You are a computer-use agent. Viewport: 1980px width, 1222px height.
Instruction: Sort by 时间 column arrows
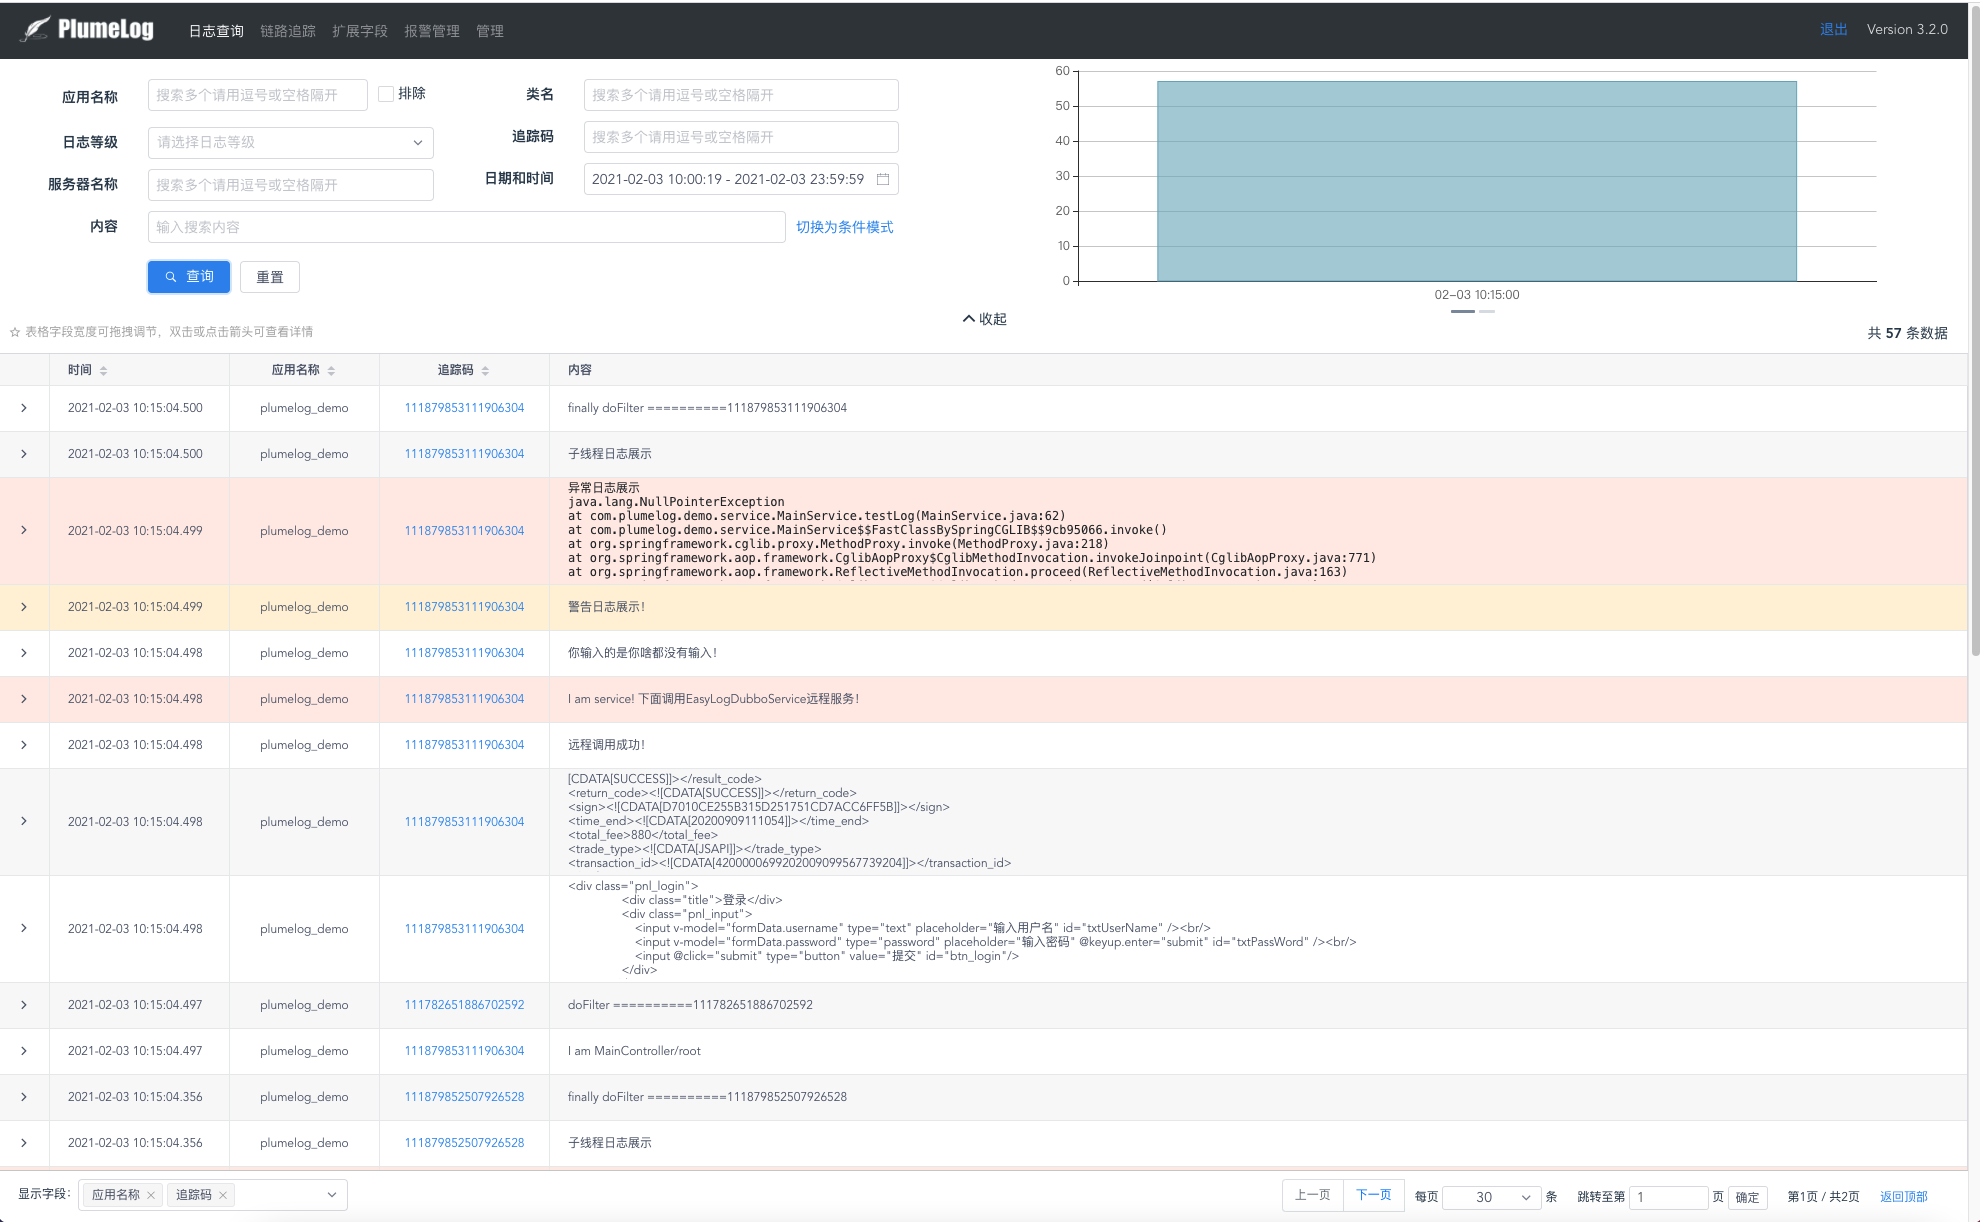point(103,371)
